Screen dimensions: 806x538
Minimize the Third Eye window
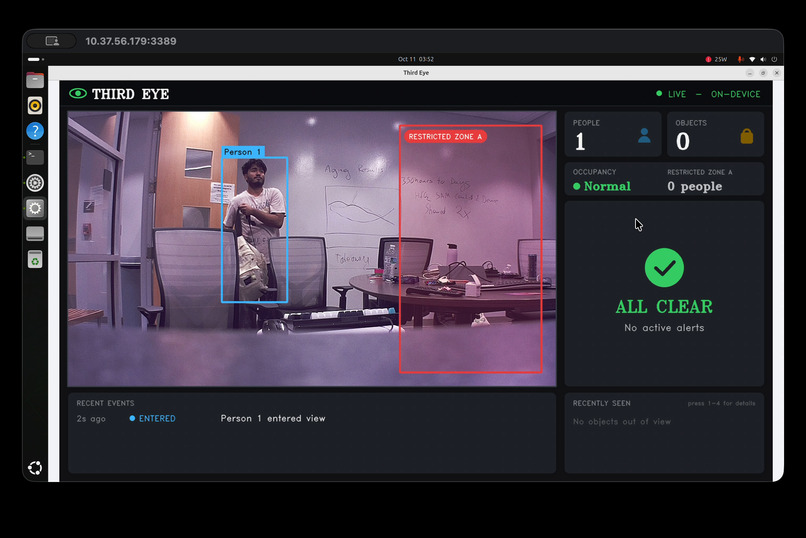750,73
